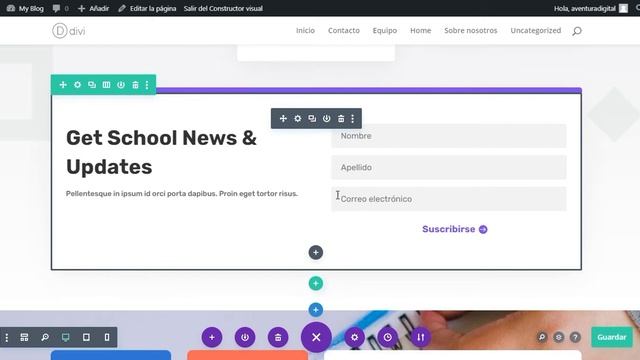Image resolution: width=640 pixels, height=360 pixels.
Task: Select desktop preview mode
Action: click(65, 337)
